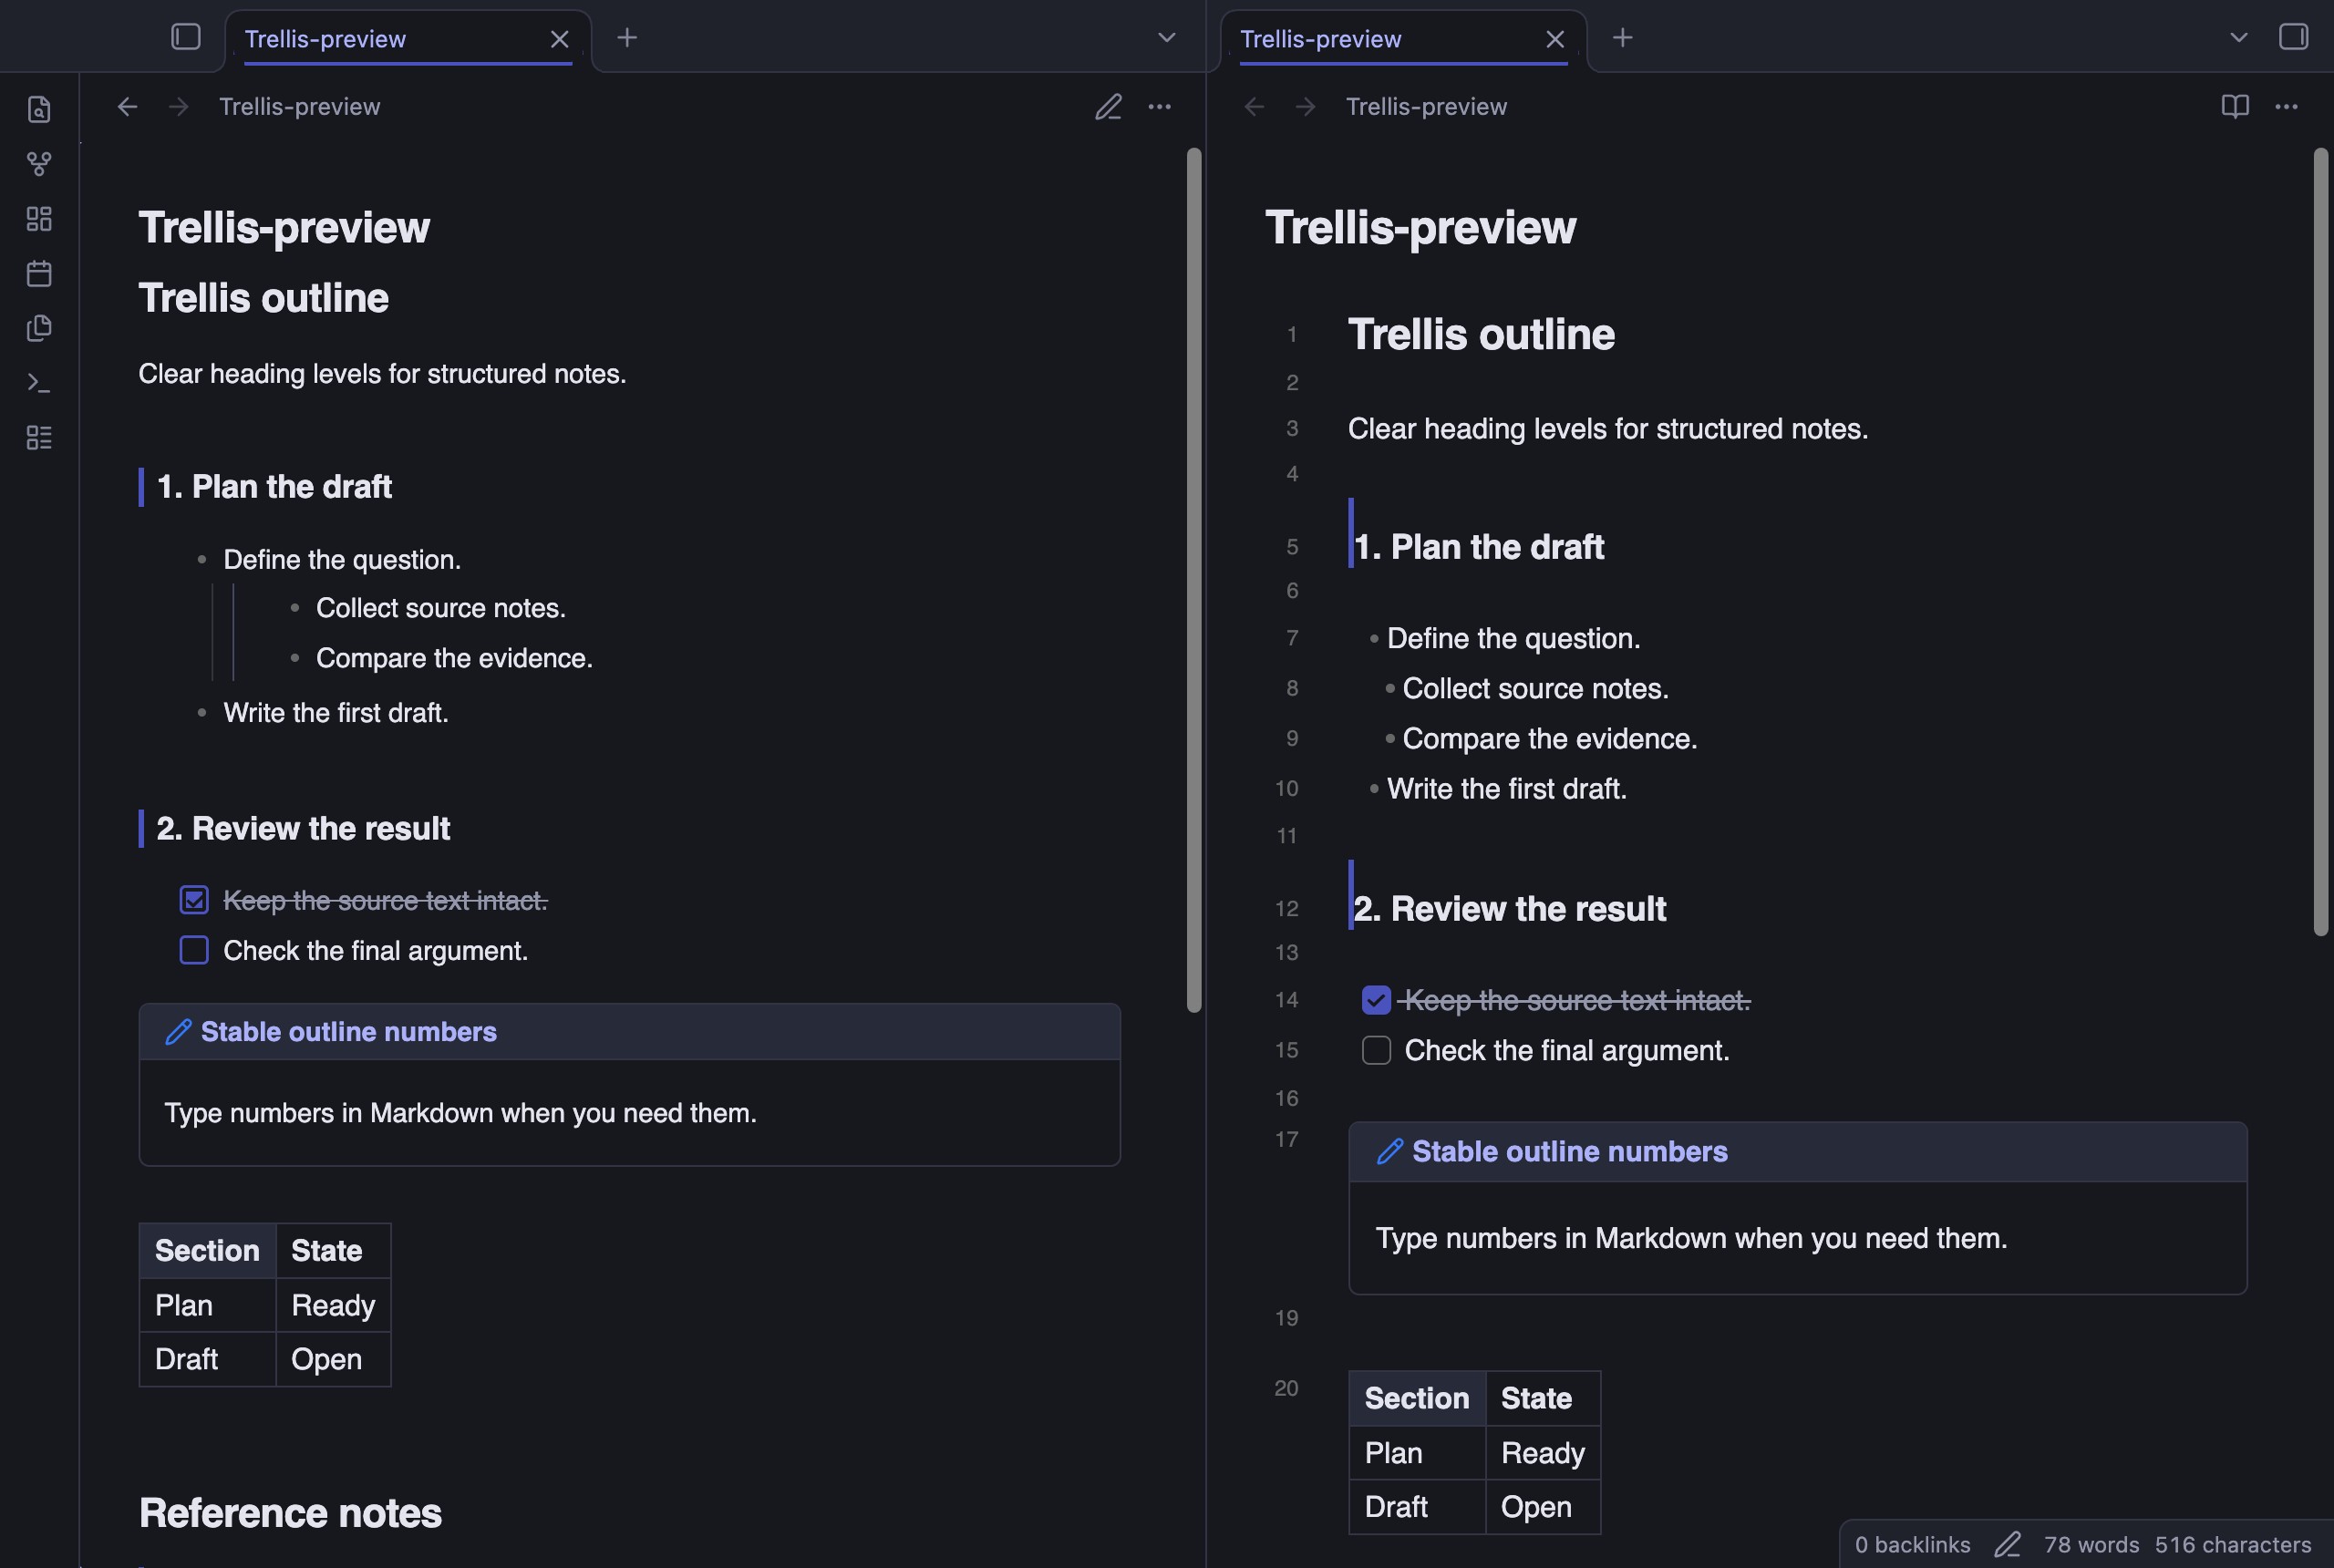
Task: Open graph view icon in ribbon
Action: click(x=39, y=164)
